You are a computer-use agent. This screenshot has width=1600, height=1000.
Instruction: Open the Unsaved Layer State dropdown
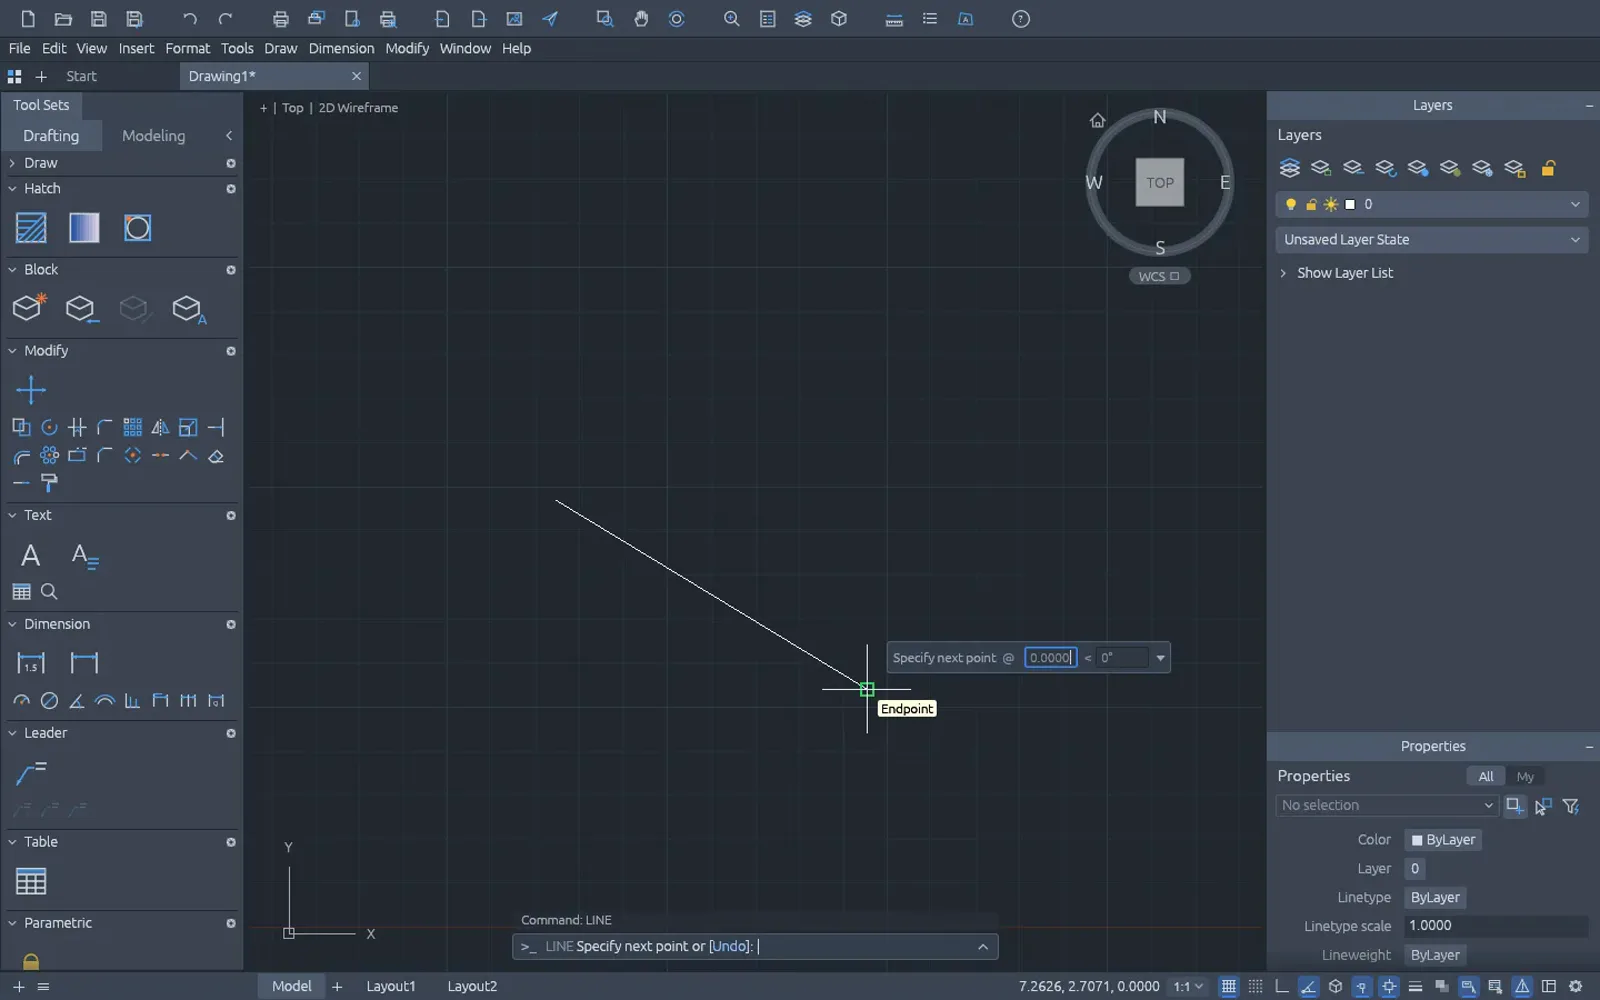click(1432, 240)
